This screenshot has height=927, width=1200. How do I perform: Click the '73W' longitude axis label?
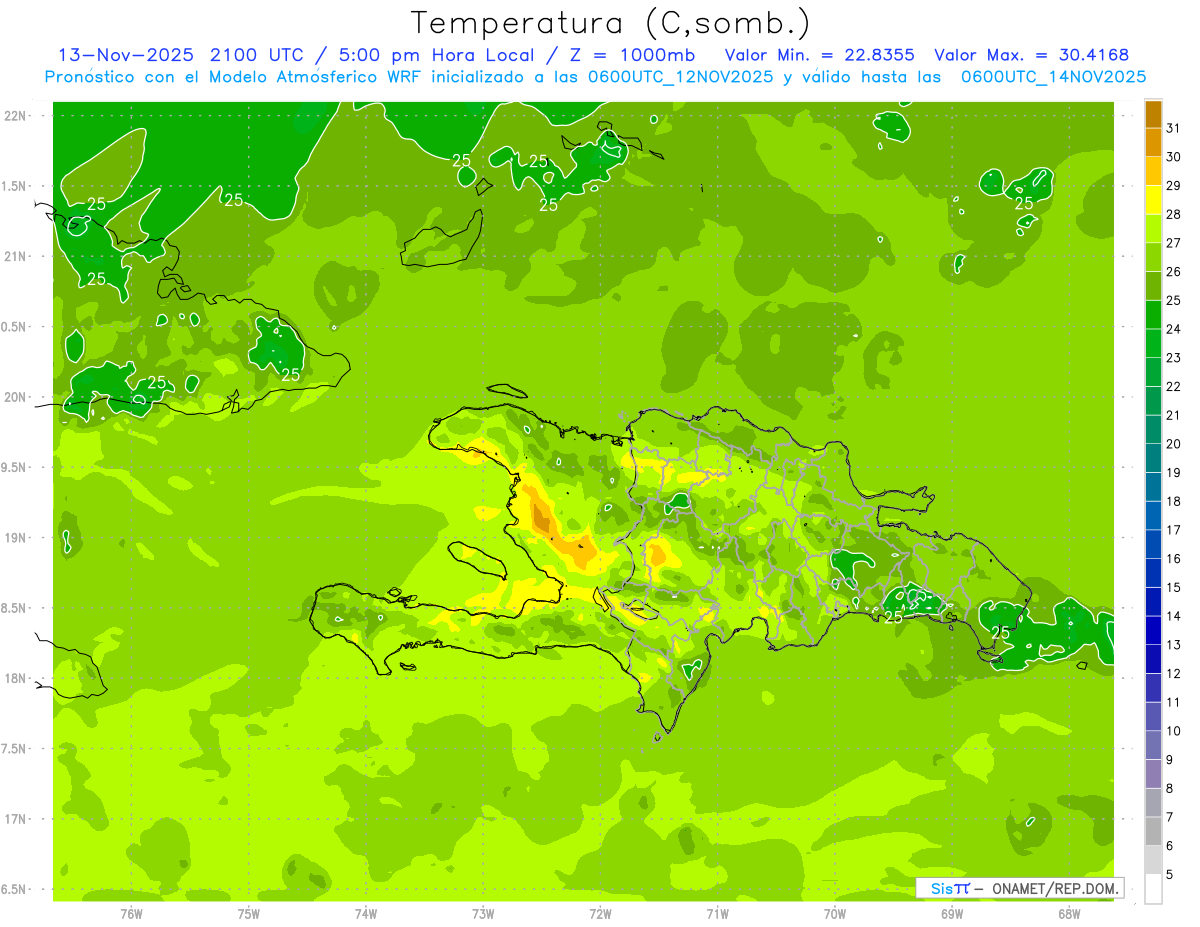pyautogui.click(x=483, y=914)
